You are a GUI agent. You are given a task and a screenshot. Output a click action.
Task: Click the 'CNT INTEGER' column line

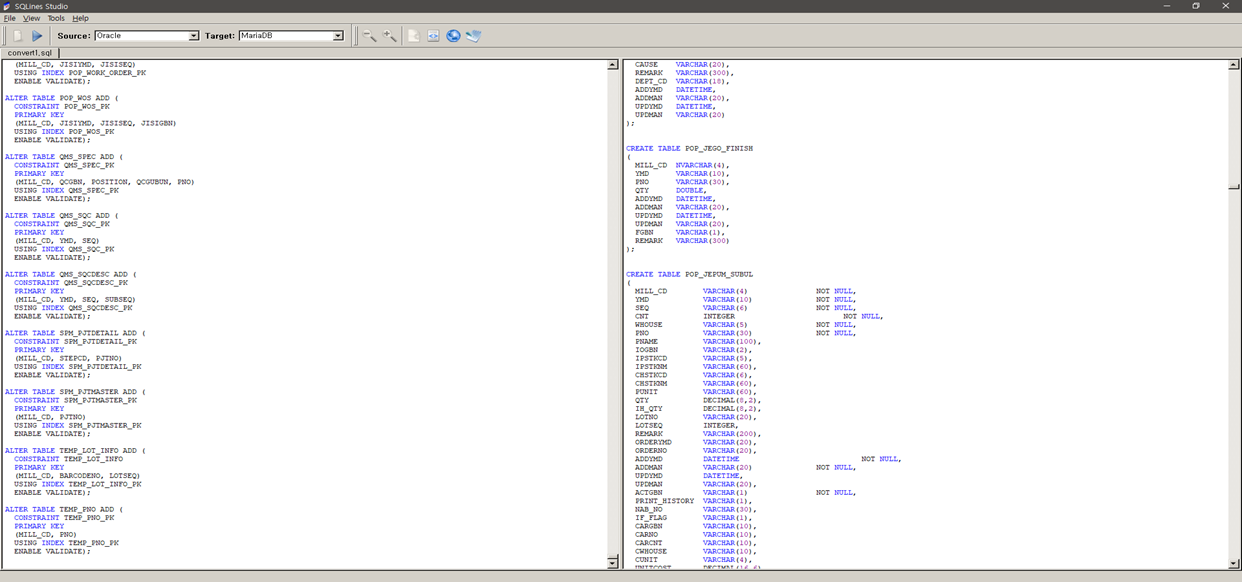[x=759, y=316]
